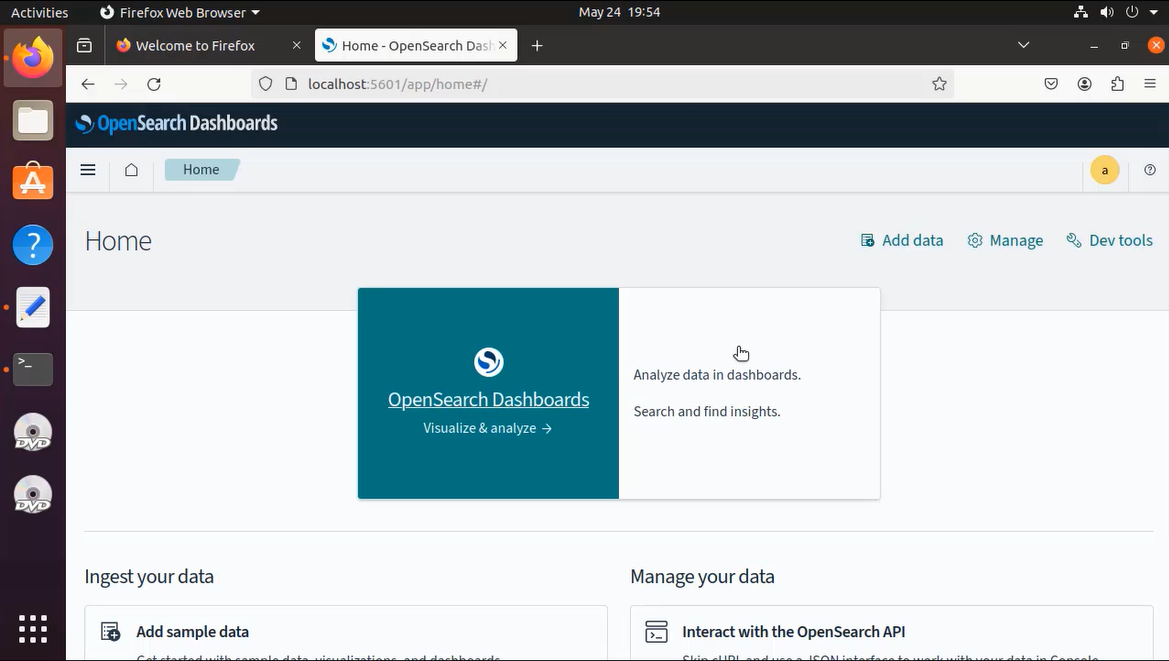Viewport: 1169px width, 661px height.
Task: Open the Help app in the dock
Action: pos(33,244)
